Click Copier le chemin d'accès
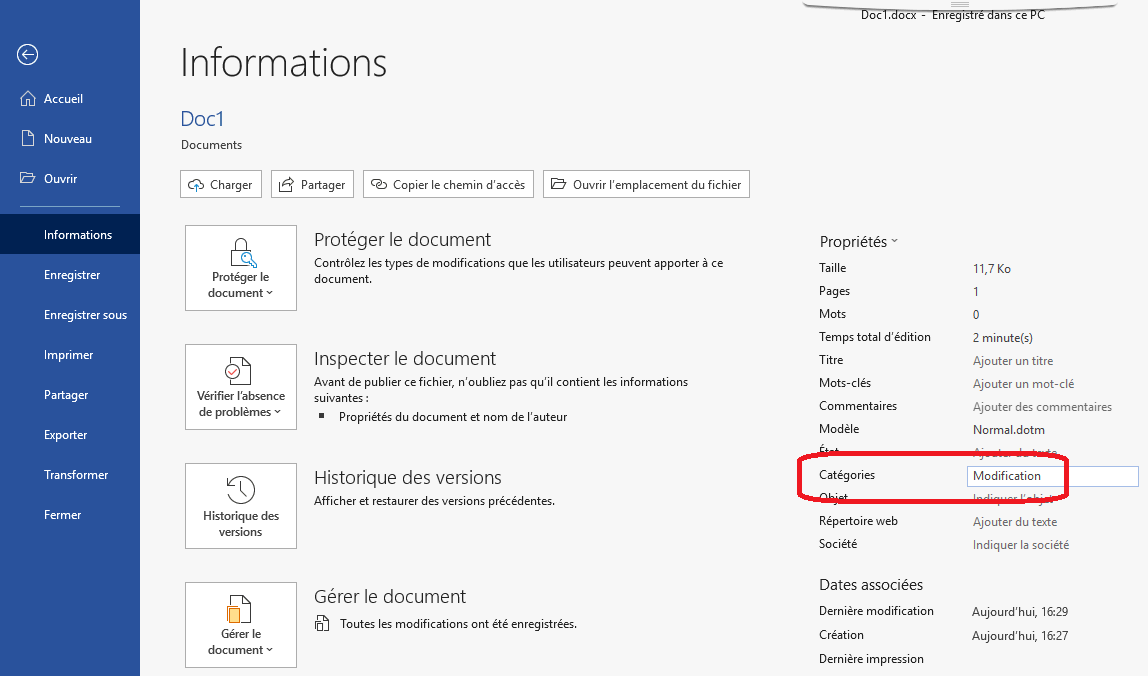Screen dimensions: 1148x676 448,185
